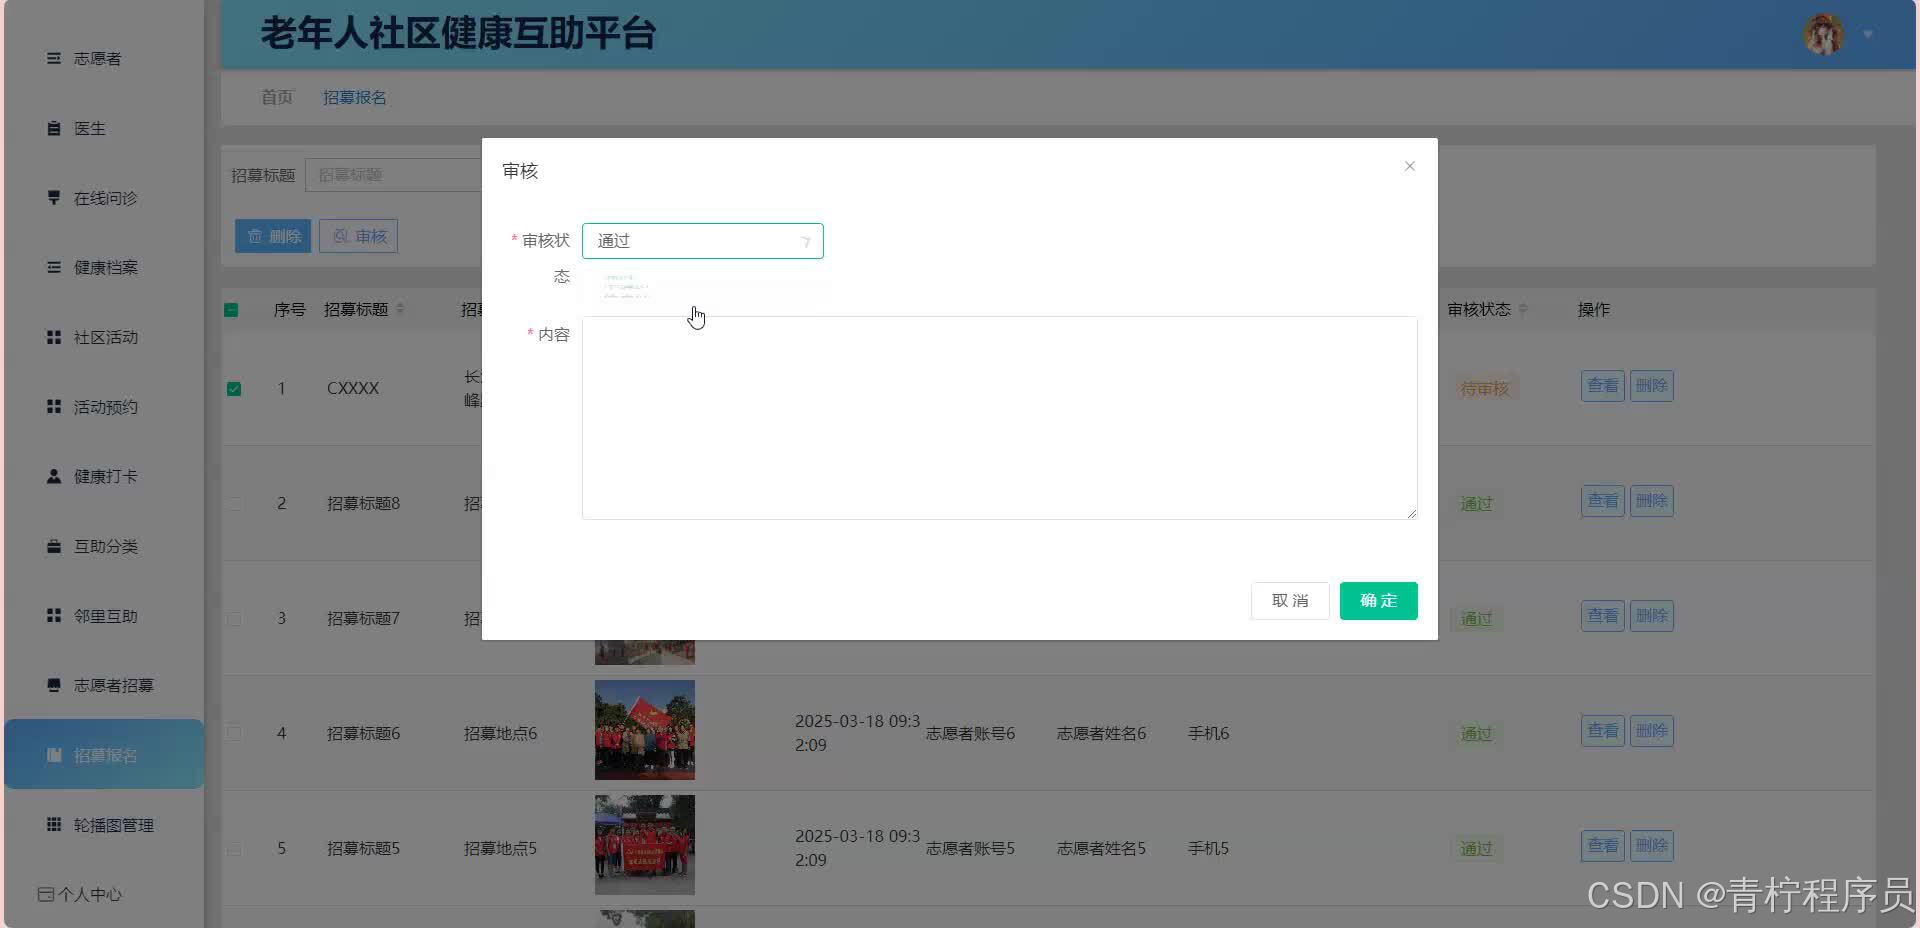Screen dimensions: 1920x928
Task: Open the 审核状态 dropdown showing 通过
Action: point(702,240)
